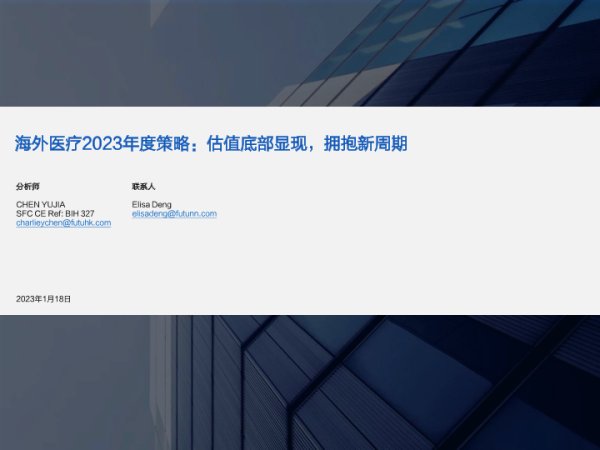The image size is (600, 450).
Task: Select the contact name Elisa Deng
Action: coord(152,205)
